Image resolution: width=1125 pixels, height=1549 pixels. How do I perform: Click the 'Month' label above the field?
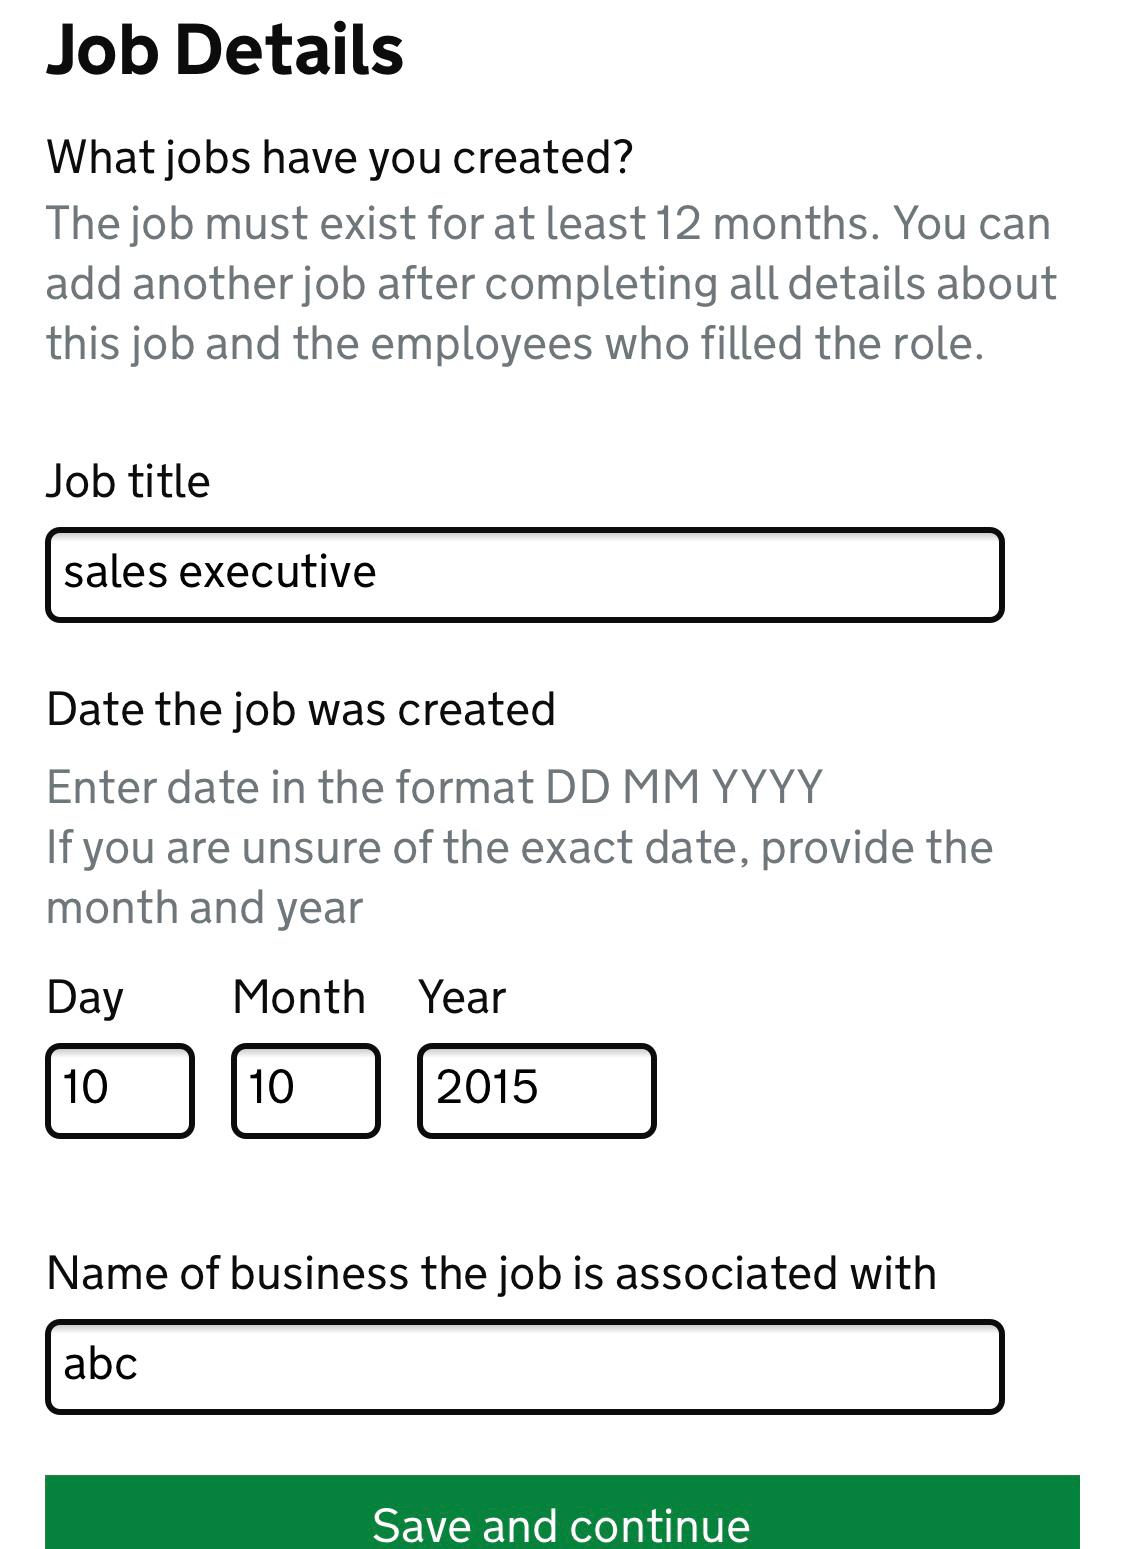click(x=299, y=997)
